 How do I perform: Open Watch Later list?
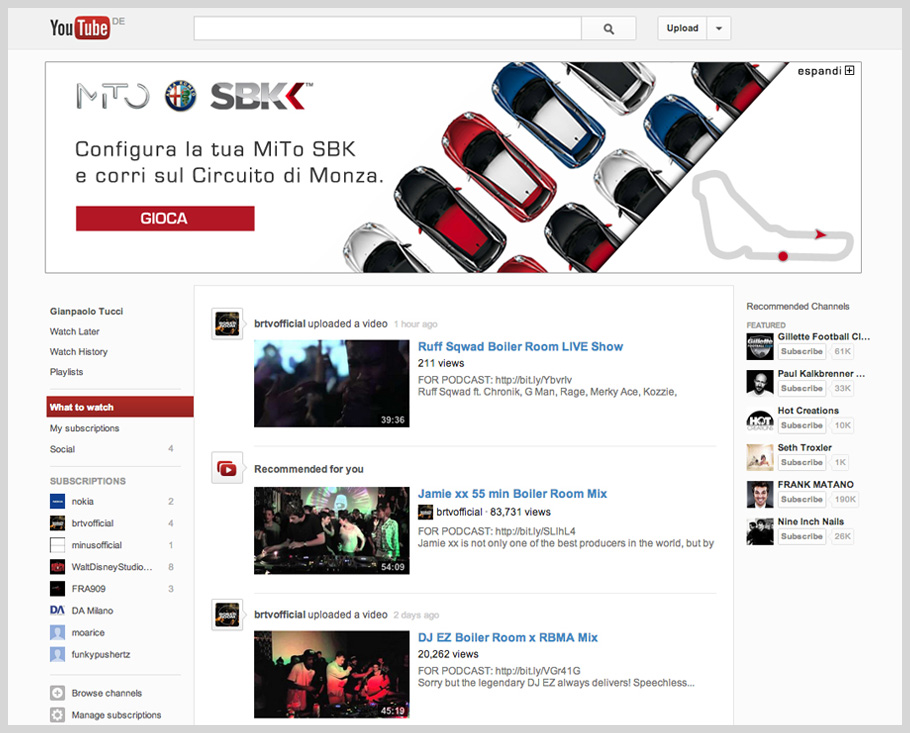tap(74, 331)
